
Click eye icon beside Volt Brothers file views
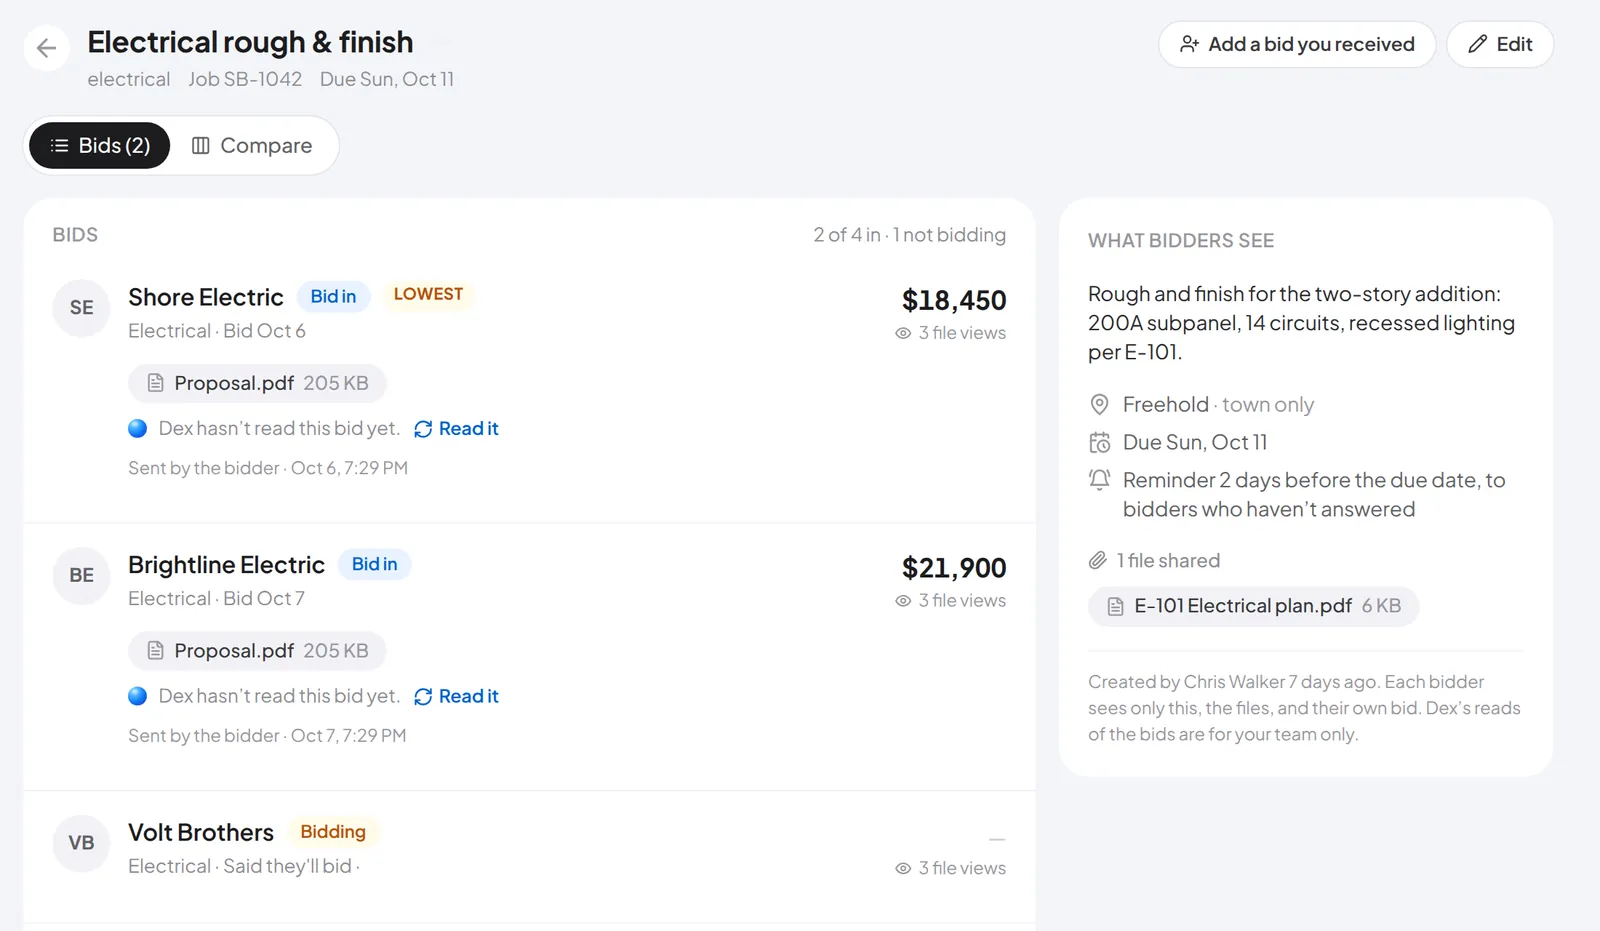point(903,869)
